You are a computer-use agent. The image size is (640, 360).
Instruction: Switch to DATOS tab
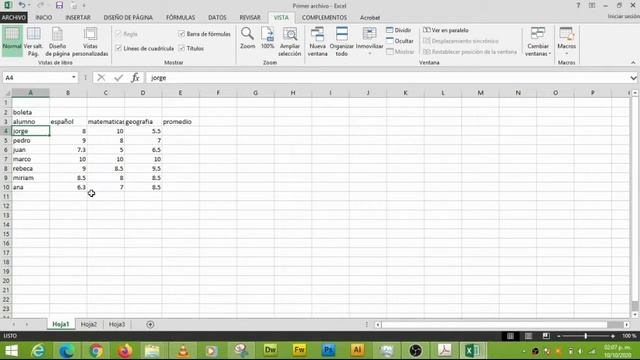tap(217, 18)
